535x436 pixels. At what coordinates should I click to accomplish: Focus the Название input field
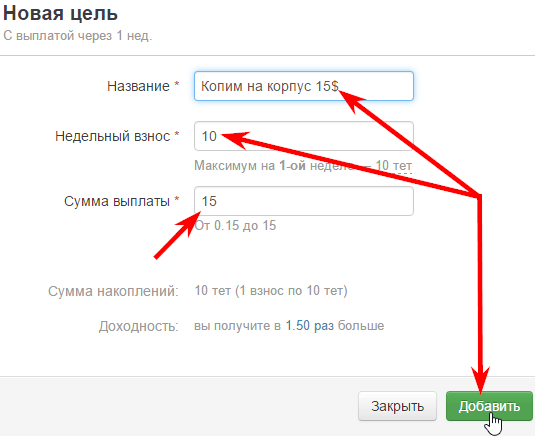point(304,86)
